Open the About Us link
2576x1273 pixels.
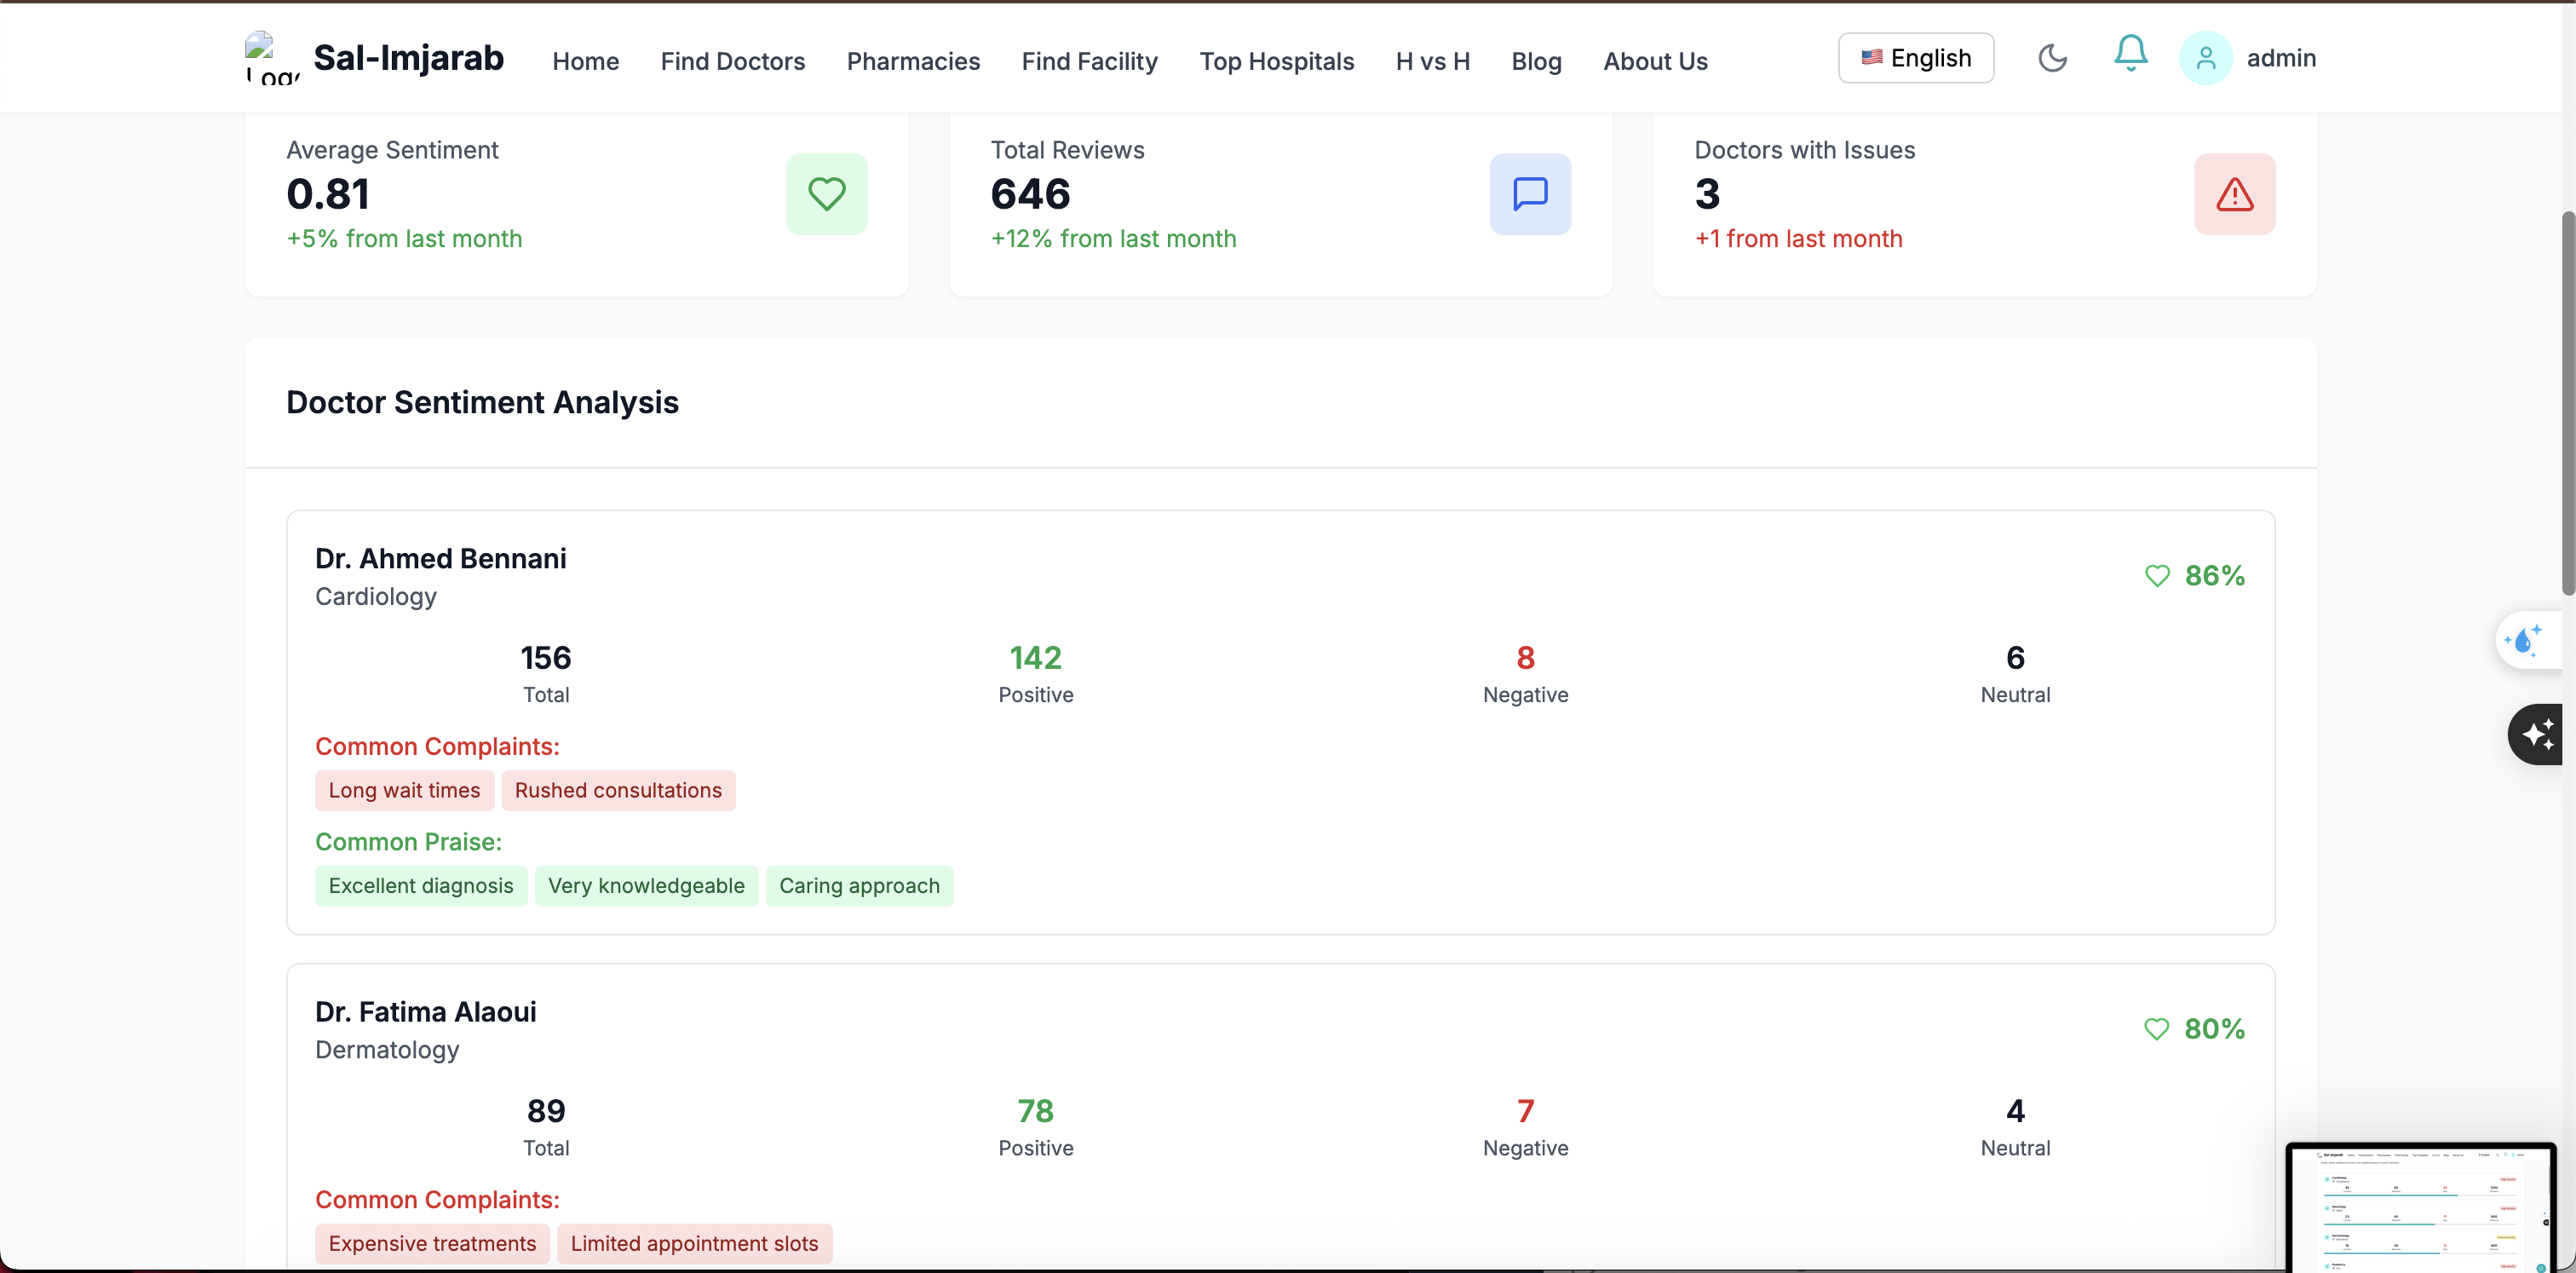click(1655, 61)
